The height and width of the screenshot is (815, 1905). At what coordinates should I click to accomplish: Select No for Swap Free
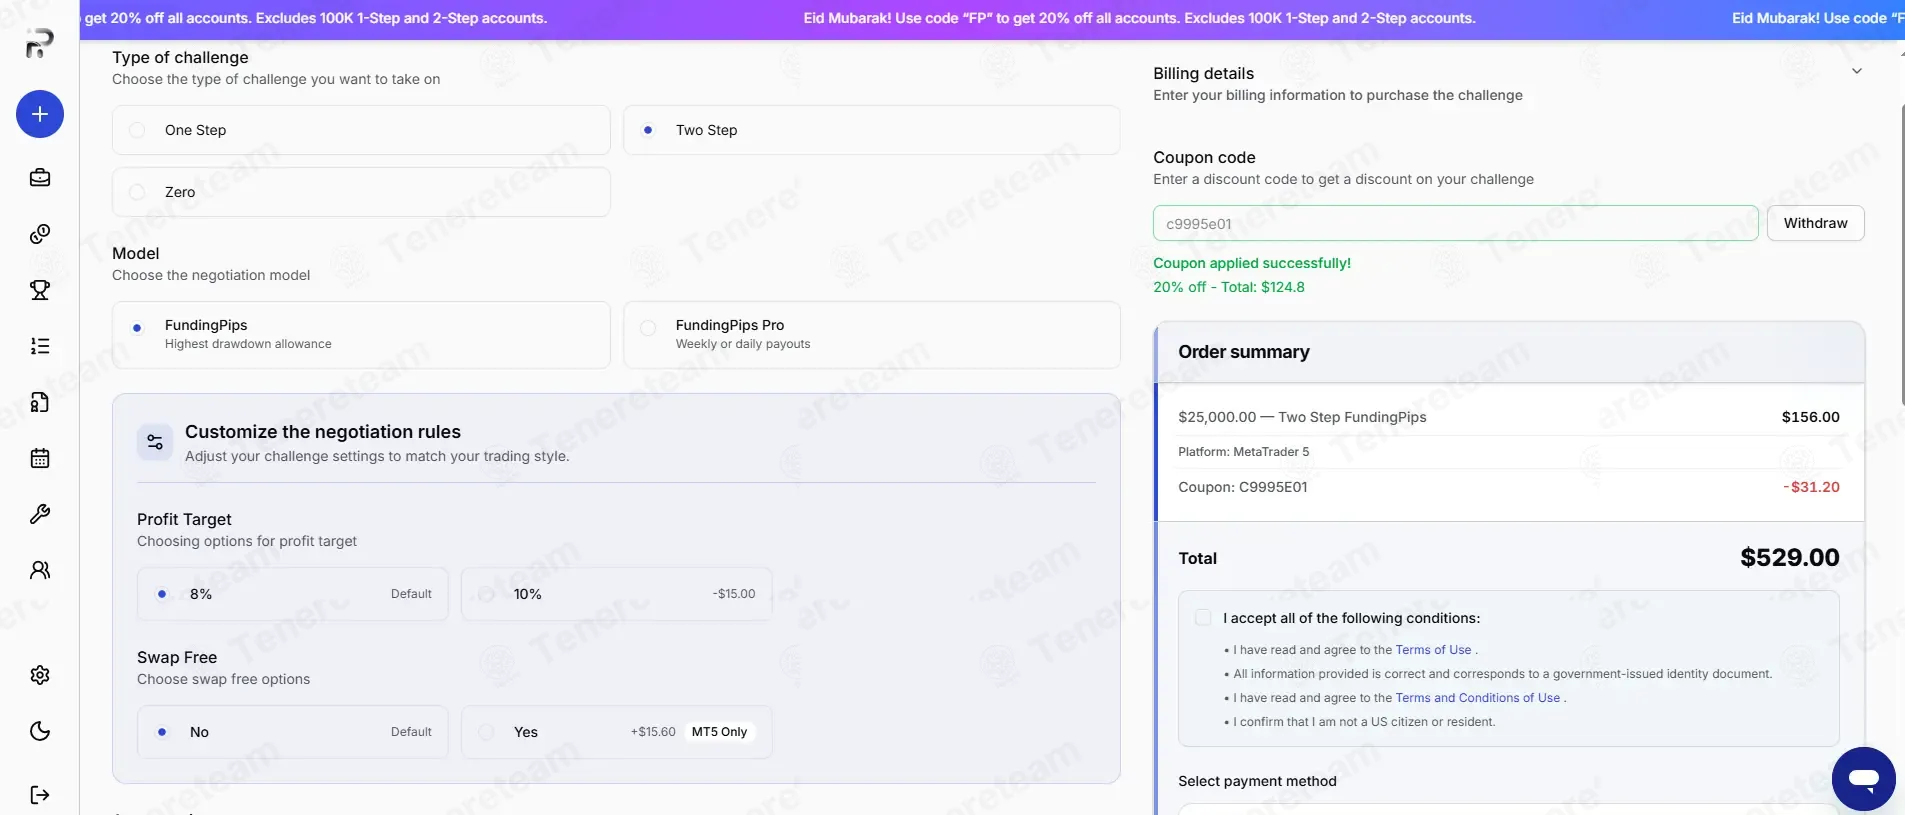point(293,732)
